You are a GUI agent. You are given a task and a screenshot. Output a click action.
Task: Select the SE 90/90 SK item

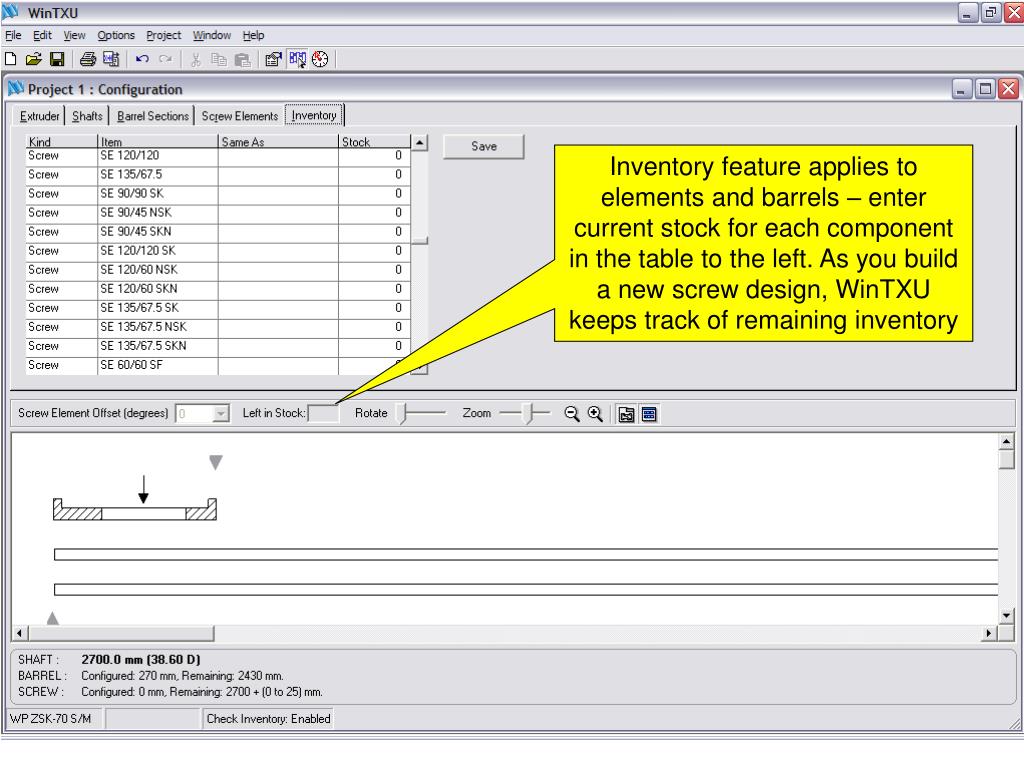coord(157,193)
